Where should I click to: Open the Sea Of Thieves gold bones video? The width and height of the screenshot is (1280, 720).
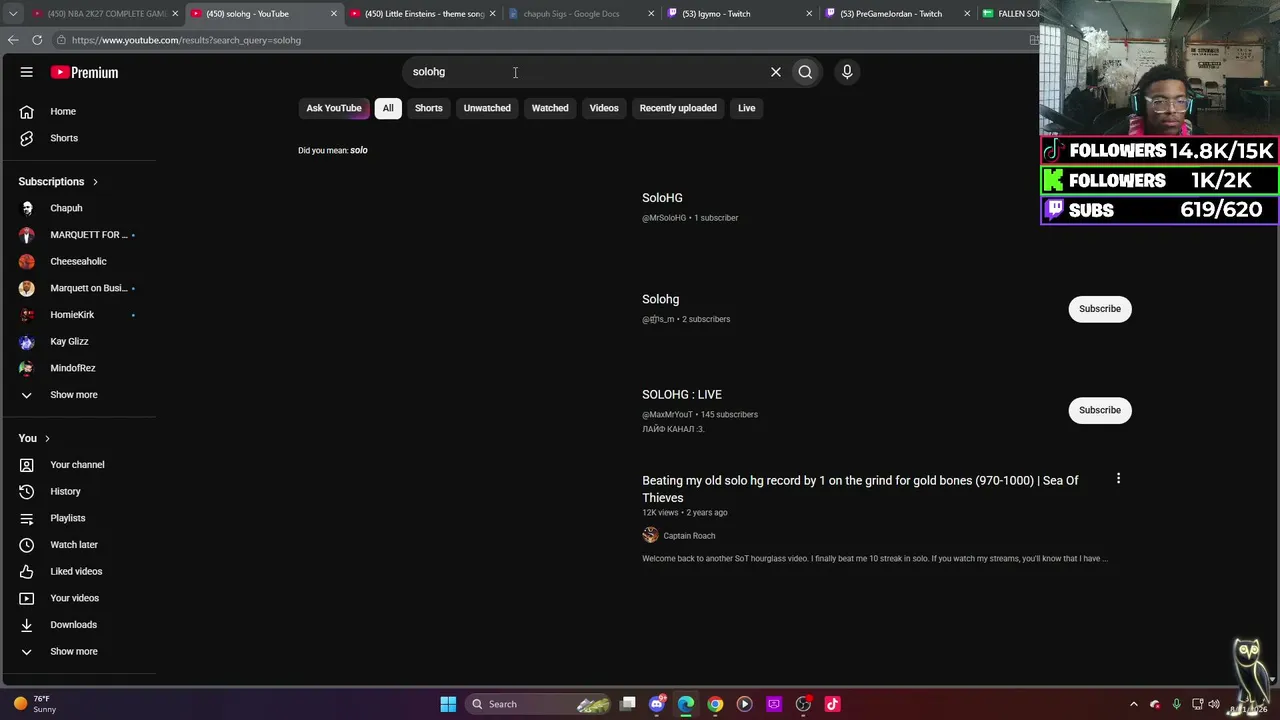860,489
